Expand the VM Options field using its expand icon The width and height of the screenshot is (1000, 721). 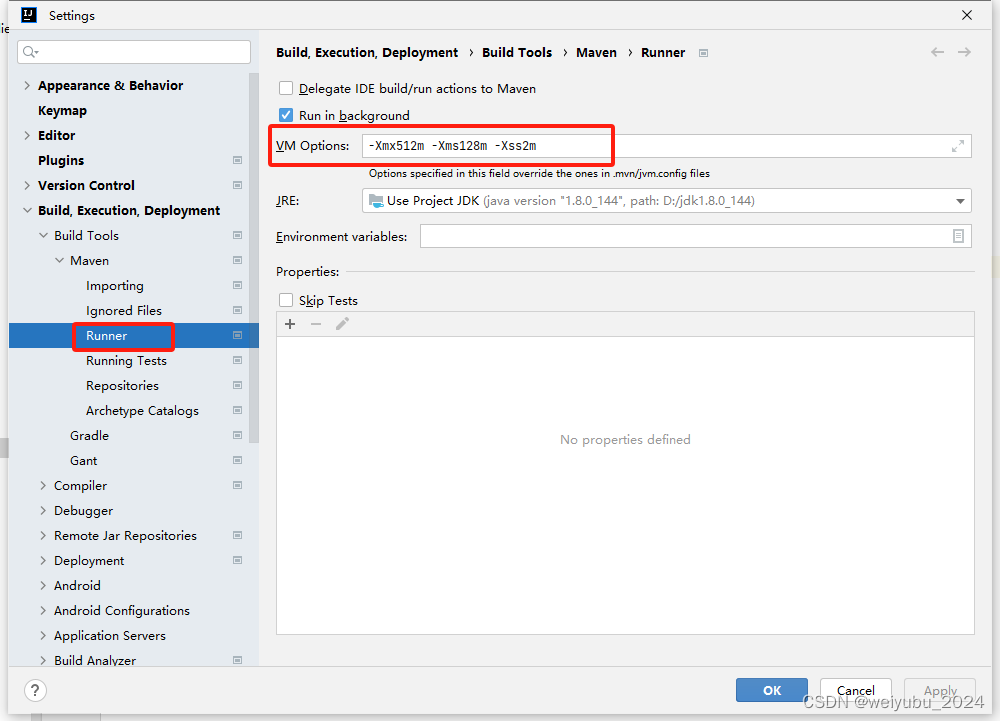pyautogui.click(x=957, y=145)
